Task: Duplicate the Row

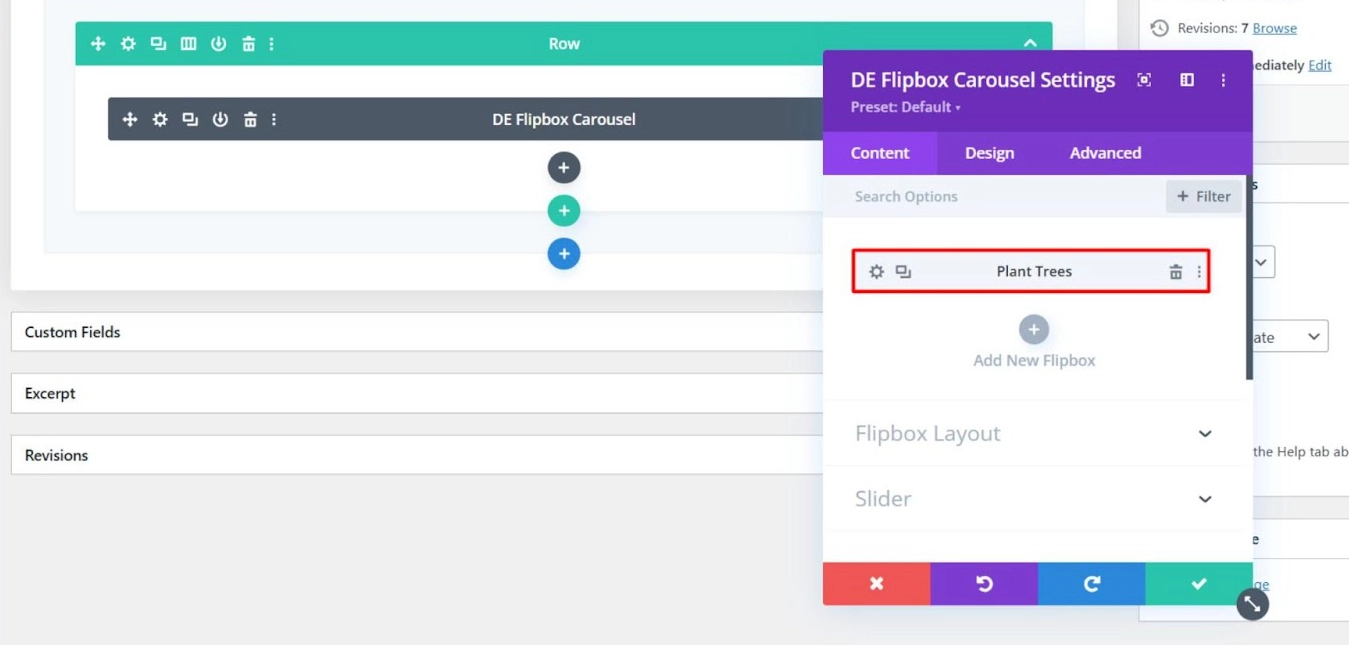Action: tap(158, 44)
